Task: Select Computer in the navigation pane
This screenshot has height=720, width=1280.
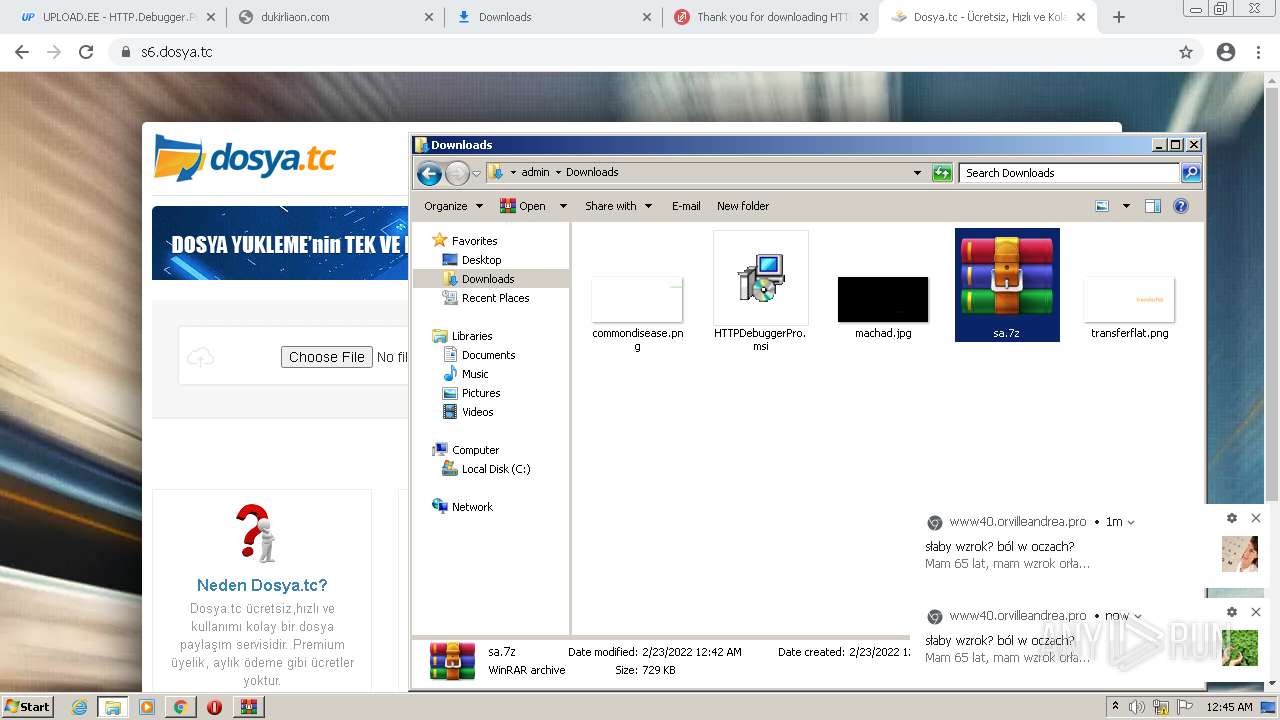Action: (475, 450)
